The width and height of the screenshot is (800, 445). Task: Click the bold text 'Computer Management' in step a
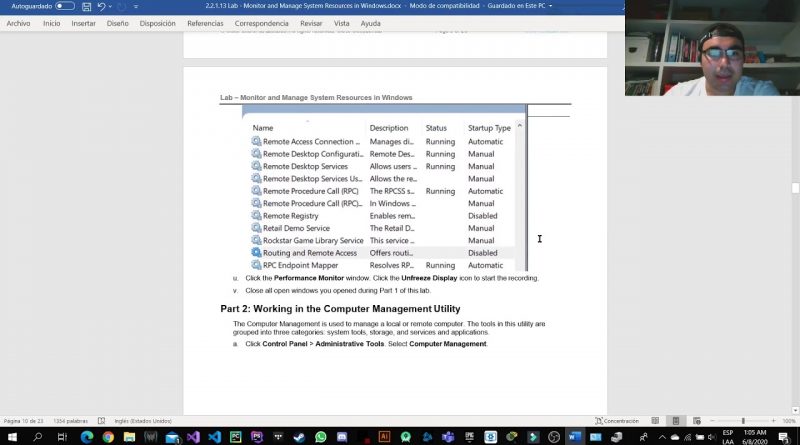click(x=447, y=344)
